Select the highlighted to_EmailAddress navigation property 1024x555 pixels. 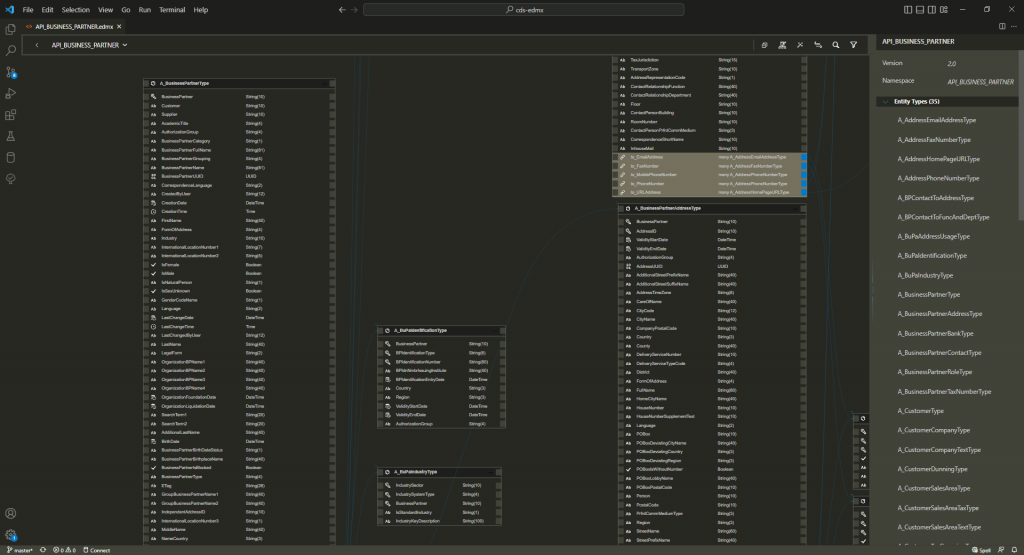click(x=709, y=157)
